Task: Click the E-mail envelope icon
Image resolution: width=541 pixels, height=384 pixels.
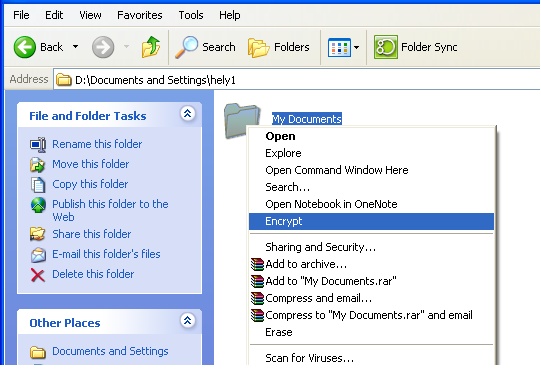Action: tap(38, 255)
